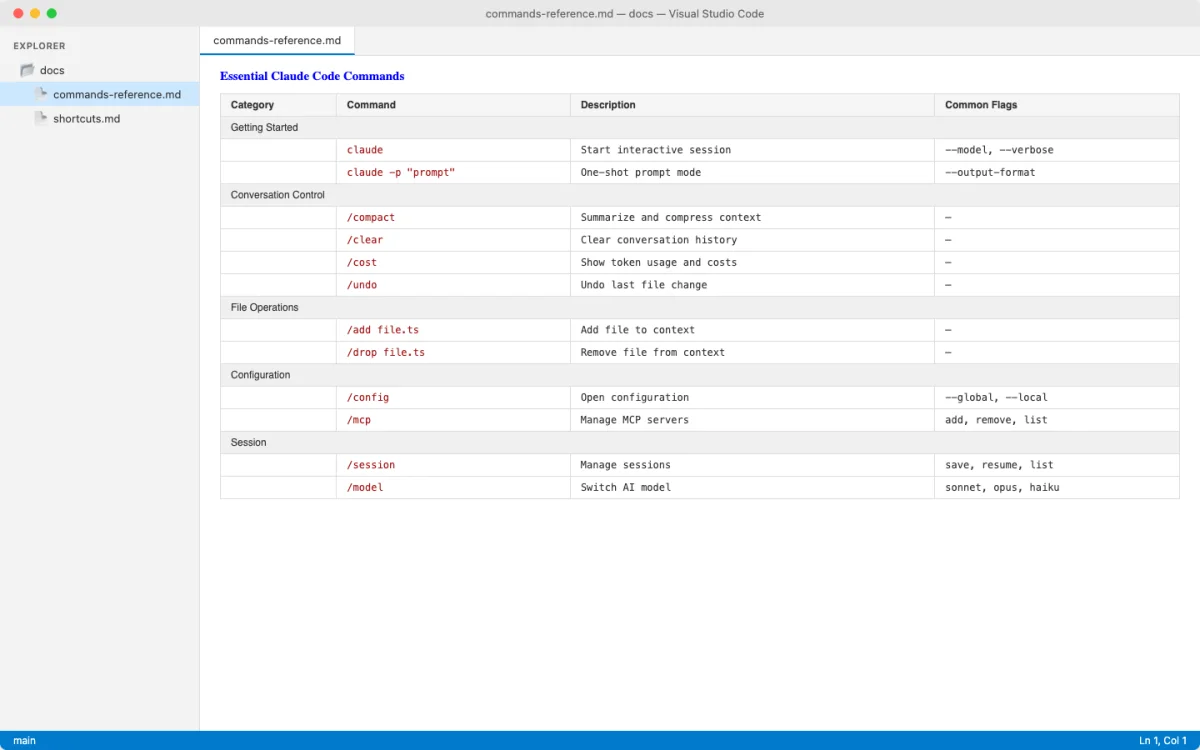1200x750 pixels.
Task: Click the Ln 1, Col 1 status indicator
Action: pyautogui.click(x=1163, y=740)
